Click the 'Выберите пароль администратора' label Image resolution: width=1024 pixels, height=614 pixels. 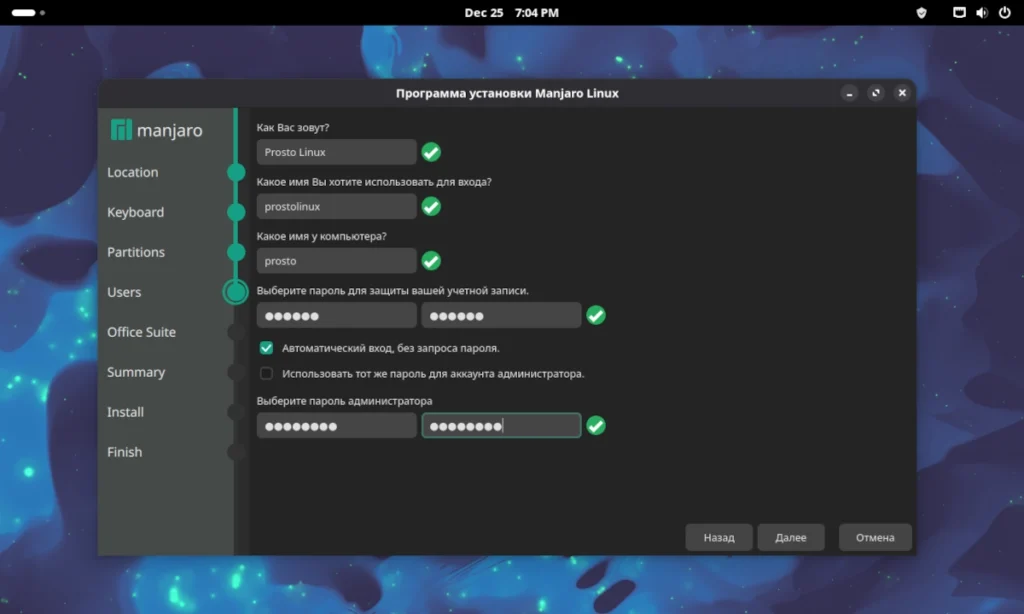pyautogui.click(x=344, y=401)
